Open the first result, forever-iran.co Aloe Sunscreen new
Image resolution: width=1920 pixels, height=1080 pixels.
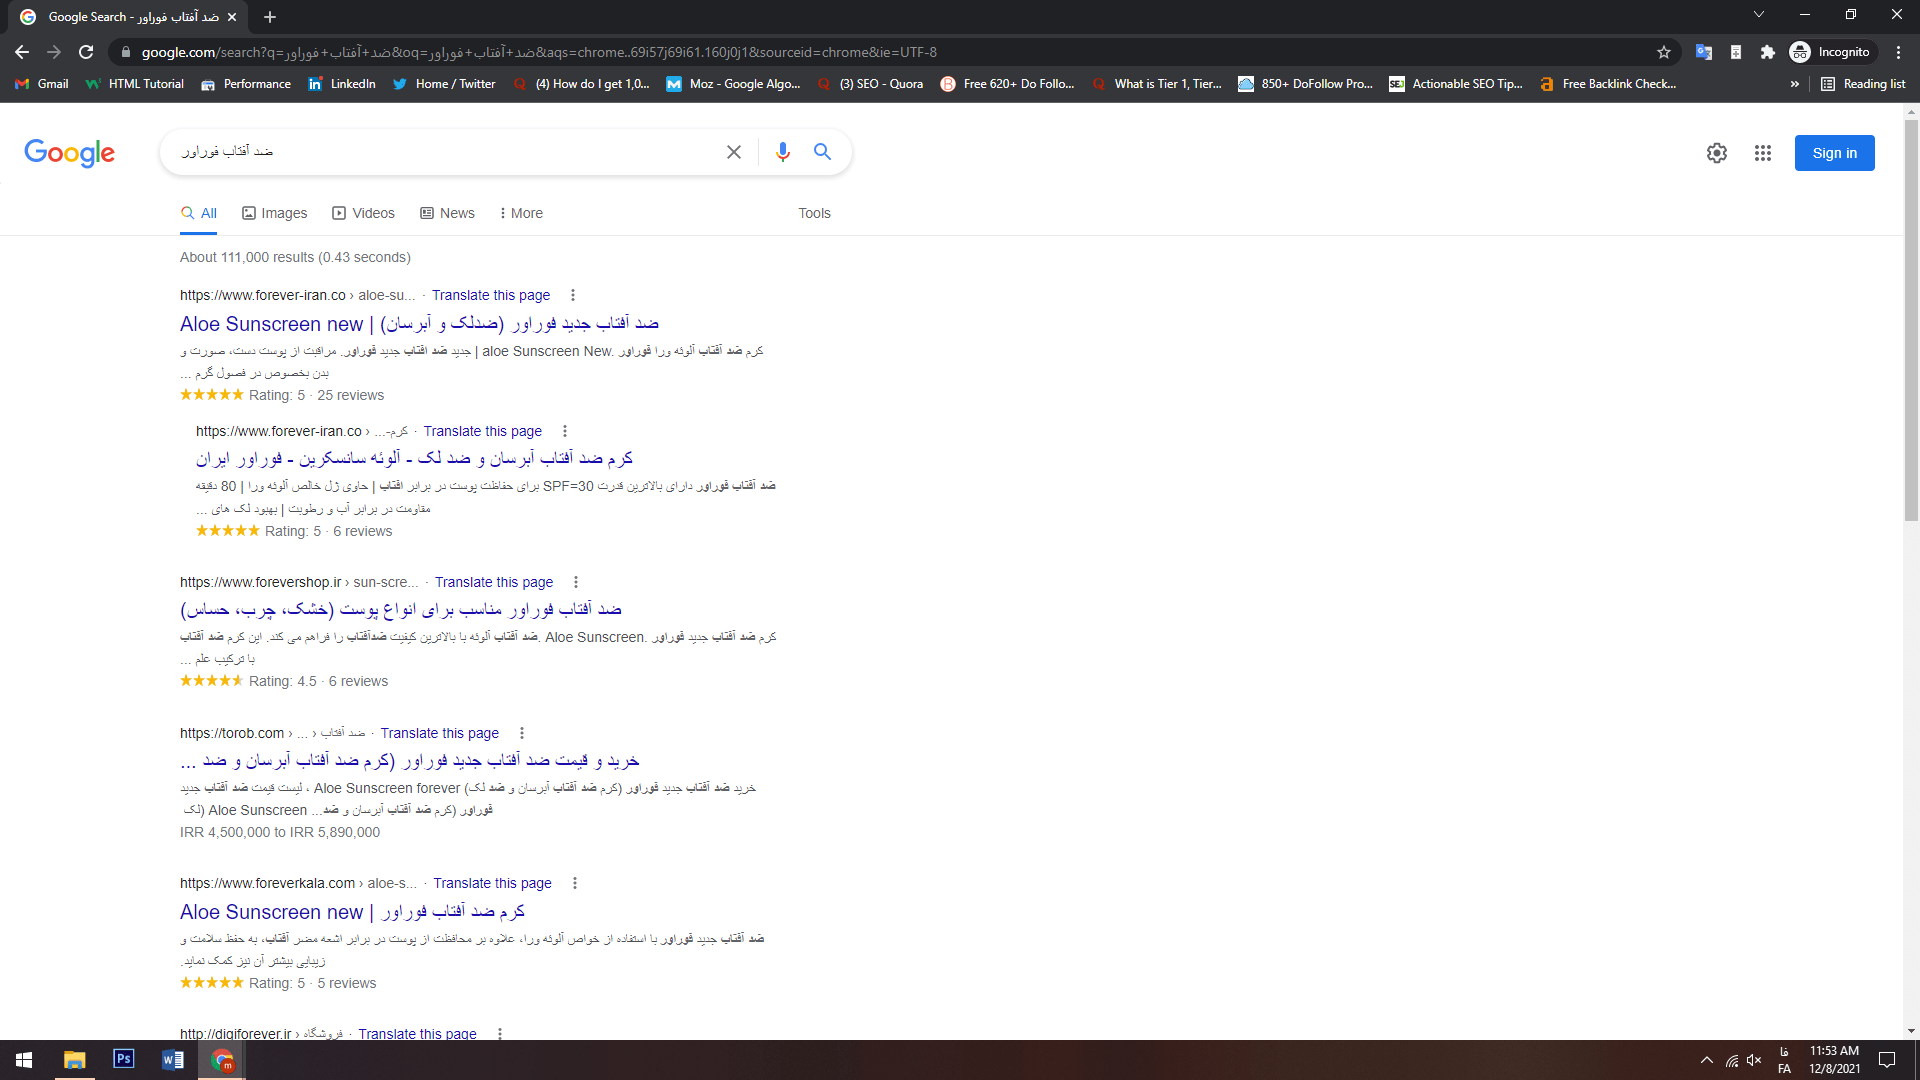click(x=419, y=324)
